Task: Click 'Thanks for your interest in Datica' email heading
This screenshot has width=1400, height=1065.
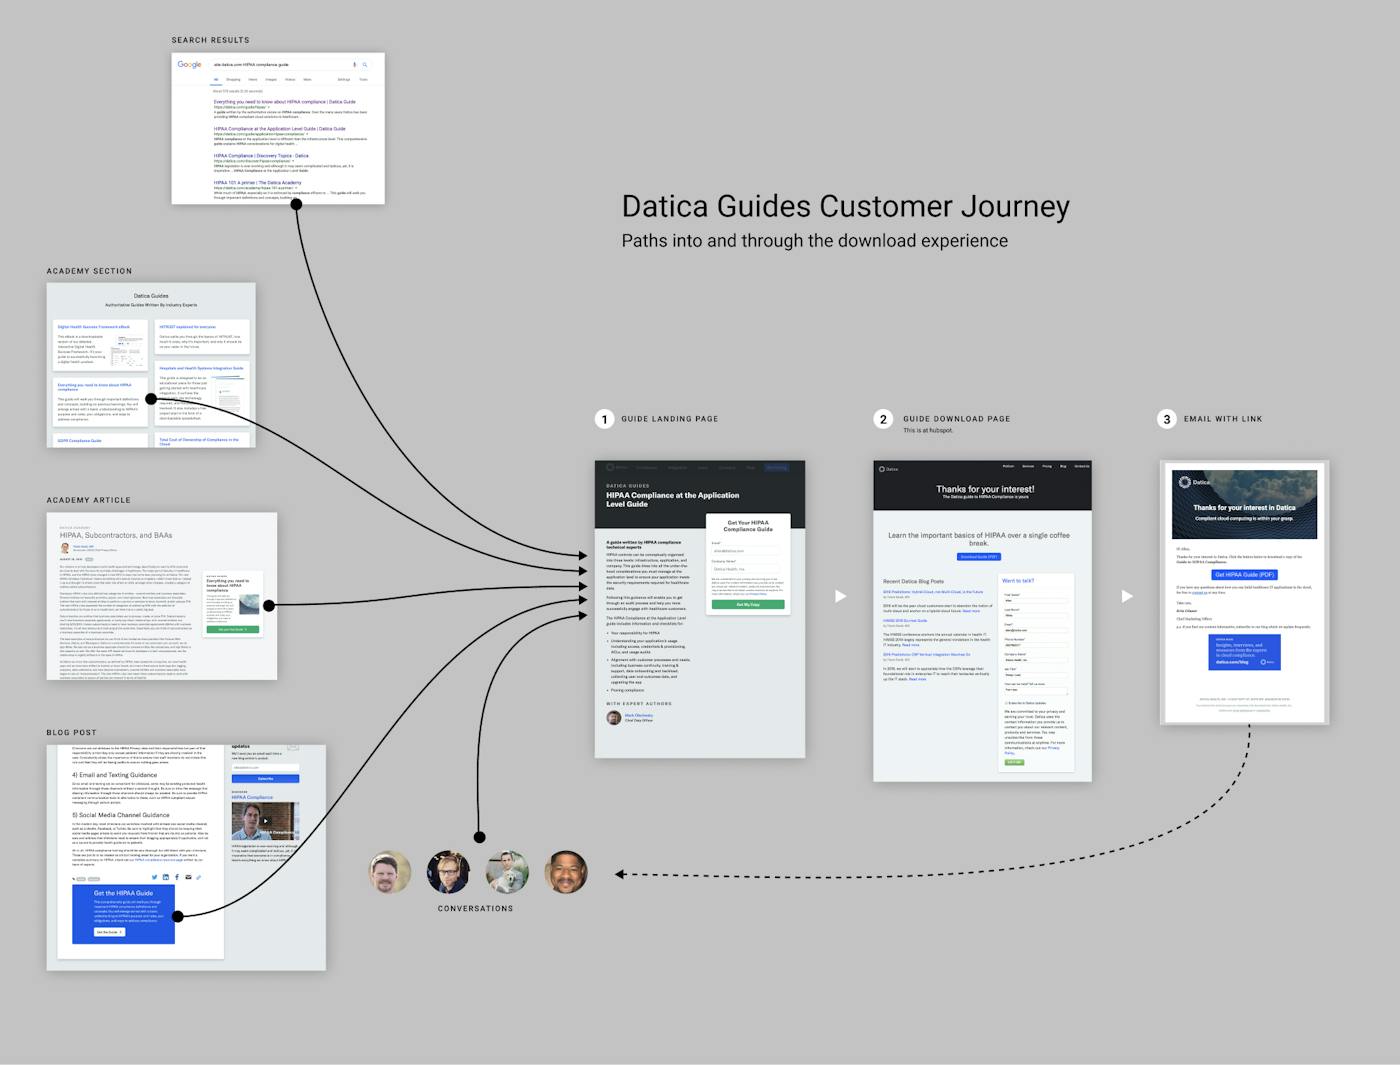Action: tap(1244, 508)
